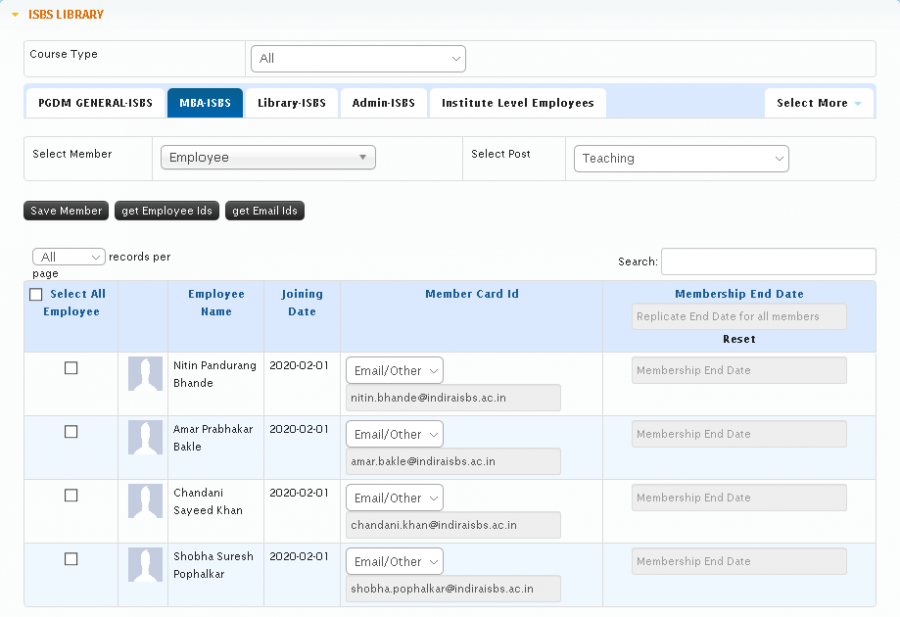Click Replicate End Date for all members field
Image resolution: width=900 pixels, height=617 pixels.
click(739, 316)
